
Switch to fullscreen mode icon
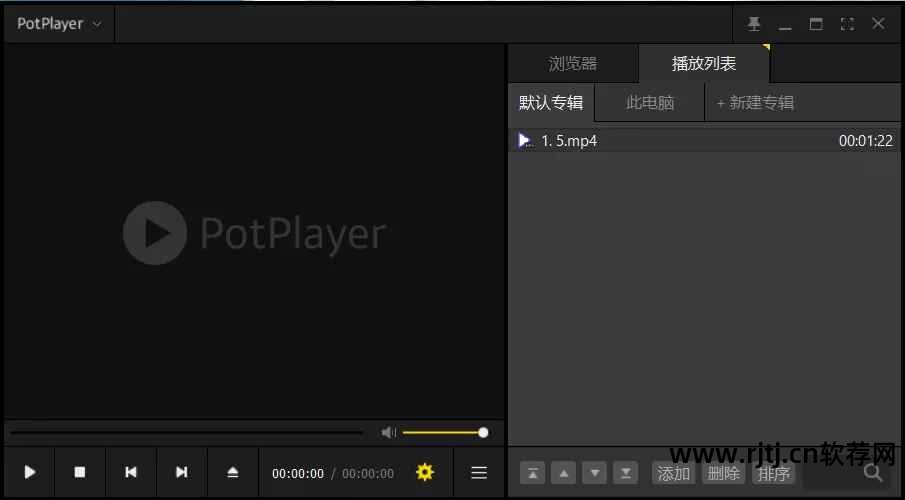tap(847, 24)
